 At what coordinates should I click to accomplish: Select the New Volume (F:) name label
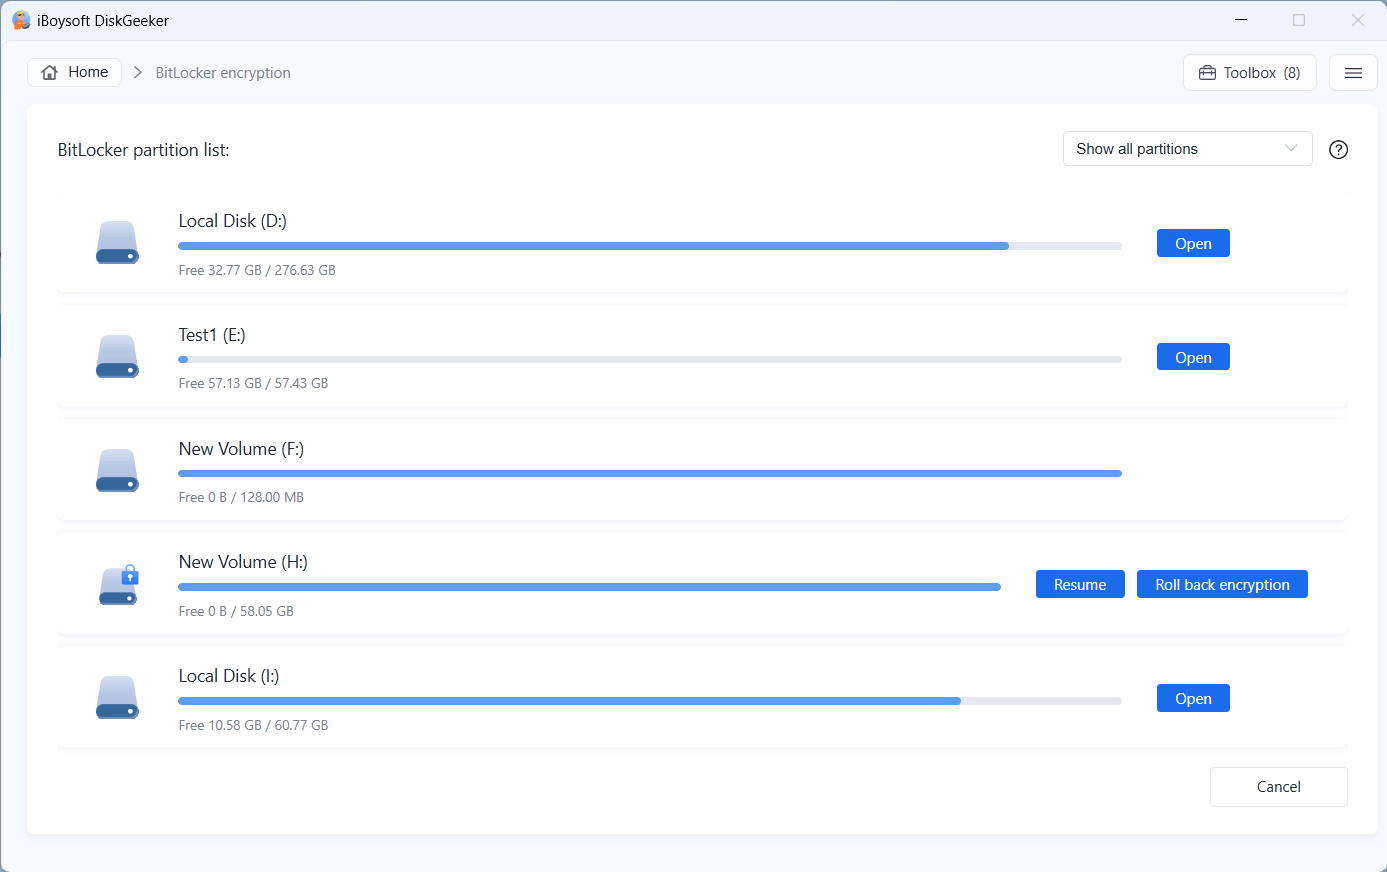pyautogui.click(x=241, y=449)
